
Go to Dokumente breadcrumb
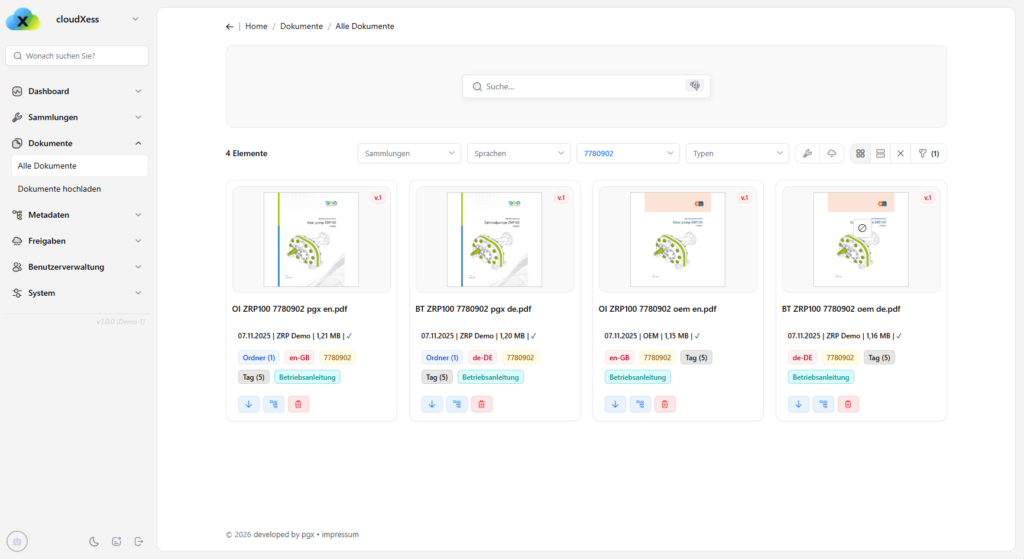(x=301, y=26)
